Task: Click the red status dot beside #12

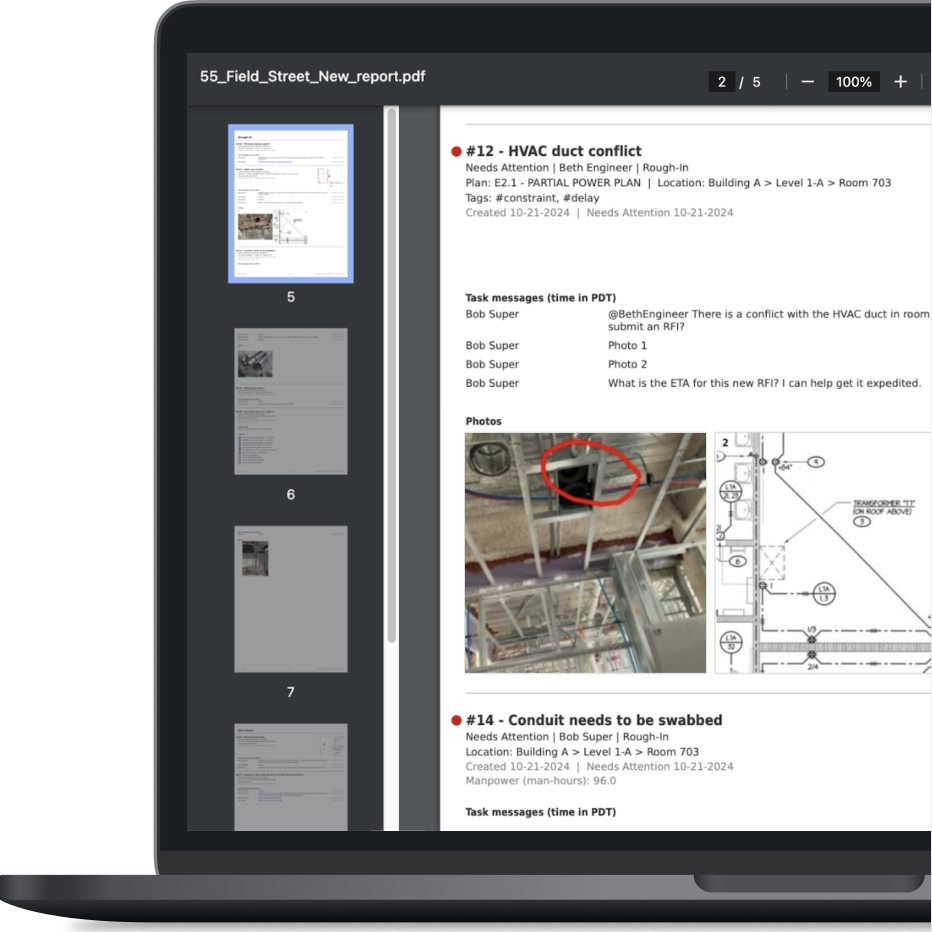Action: coord(457,152)
